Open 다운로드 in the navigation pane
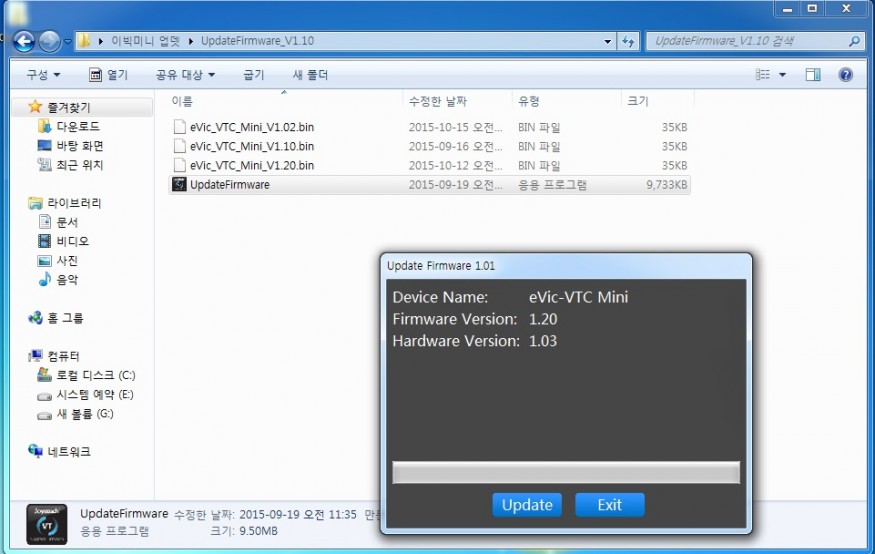This screenshot has width=875, height=554. [78, 126]
